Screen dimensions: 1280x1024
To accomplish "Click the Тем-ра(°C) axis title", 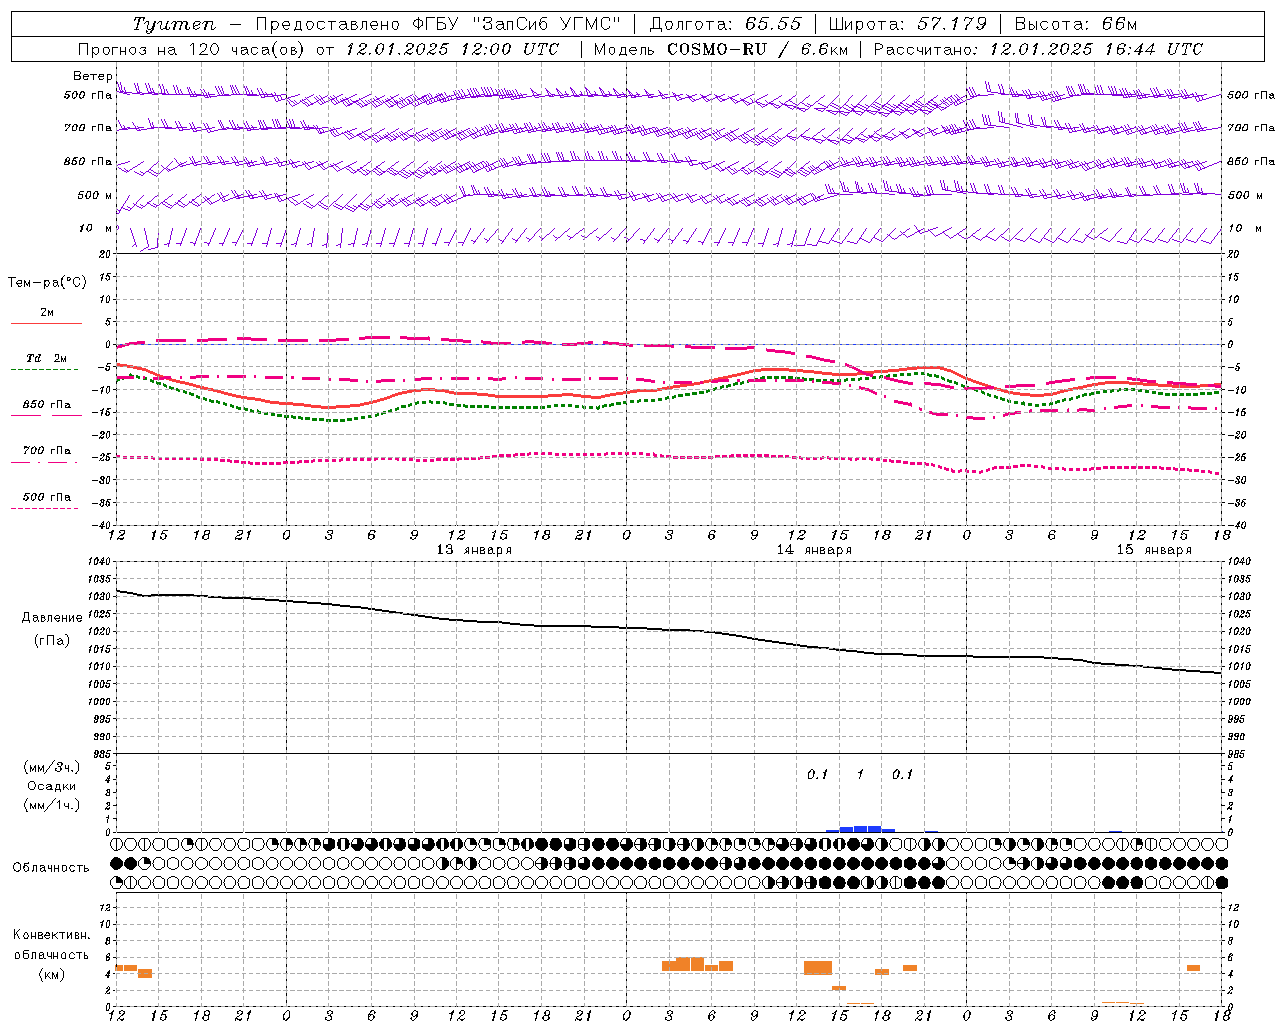I will [x=47, y=283].
